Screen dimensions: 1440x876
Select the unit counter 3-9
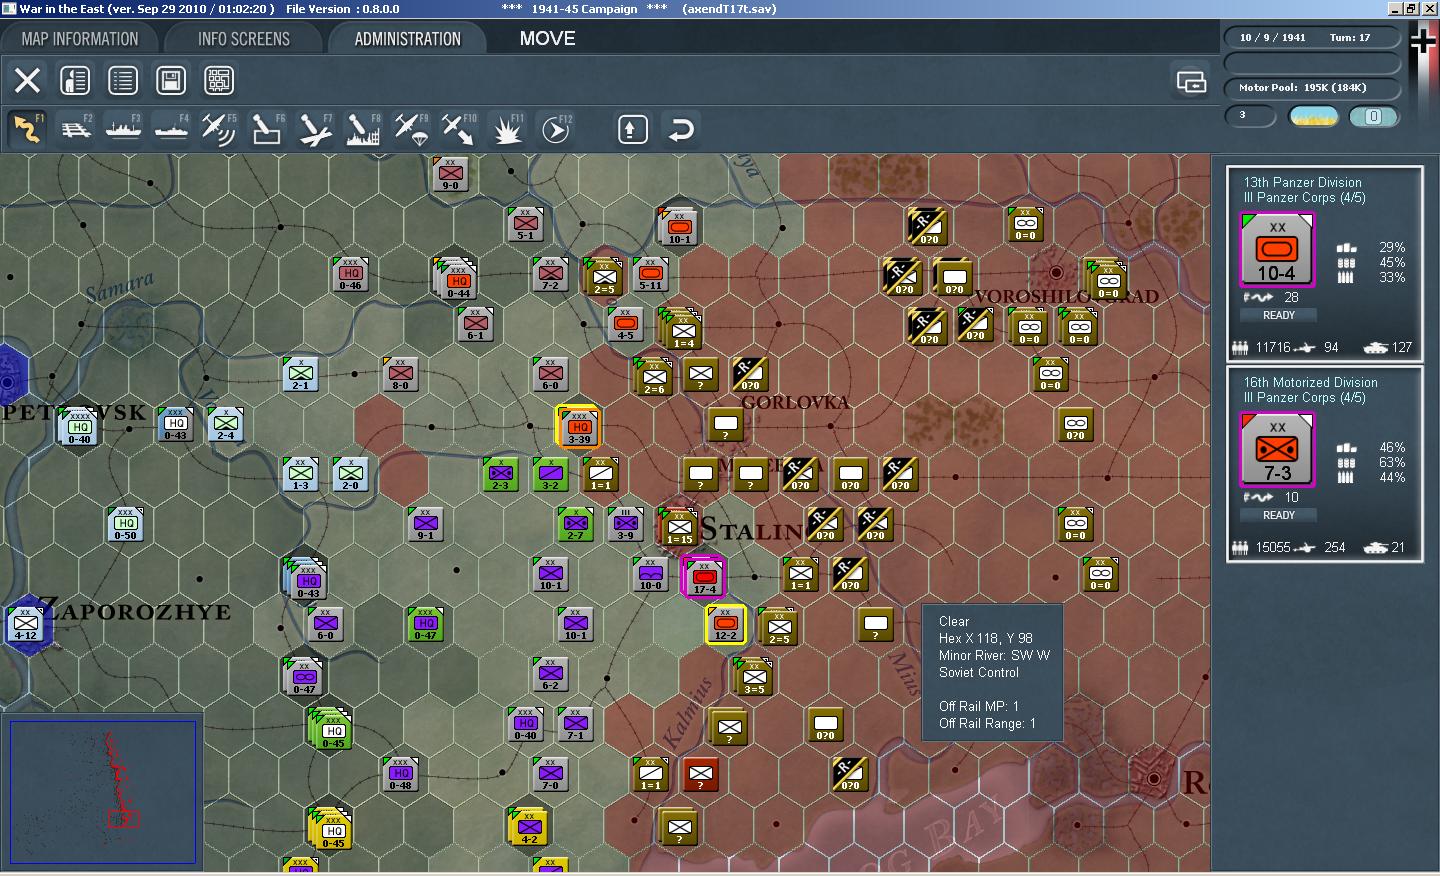point(625,524)
